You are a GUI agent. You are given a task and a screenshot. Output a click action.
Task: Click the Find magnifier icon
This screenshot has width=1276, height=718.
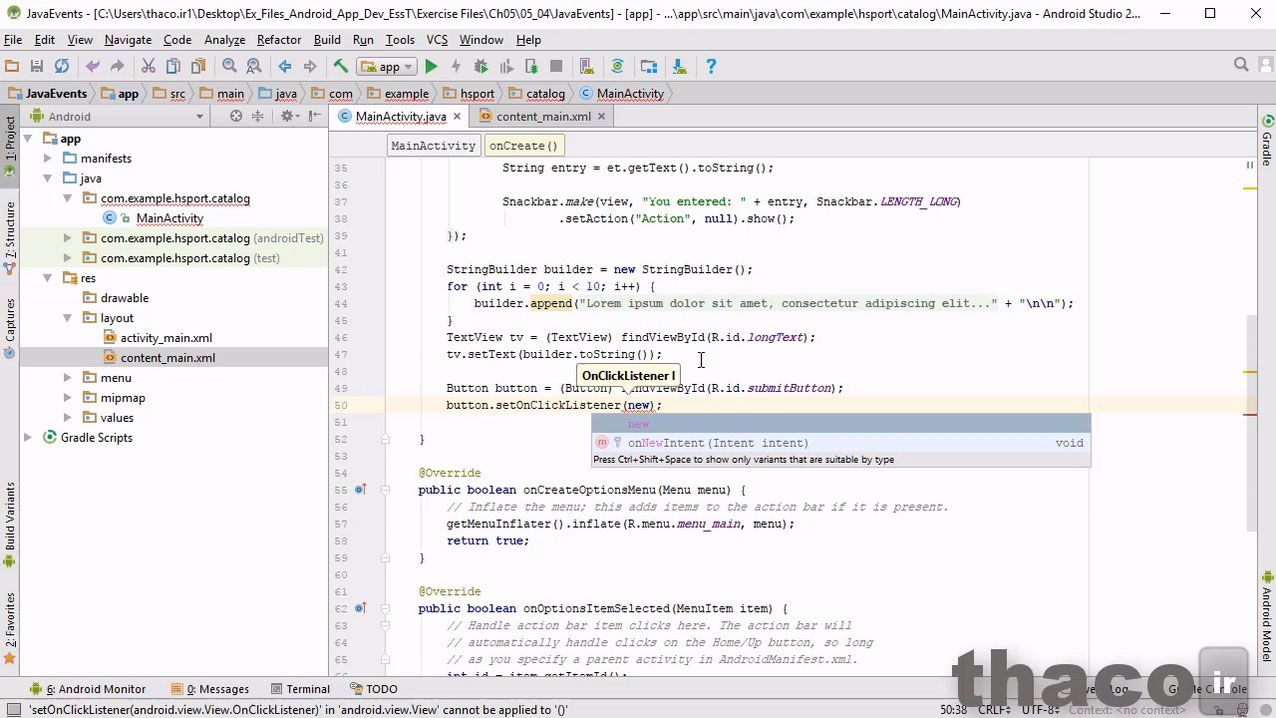pyautogui.click(x=229, y=66)
